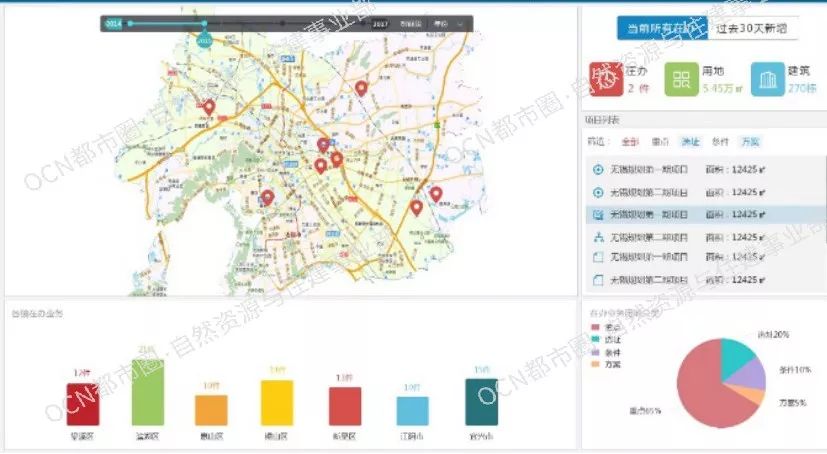Click the light blue 江阴市 bar
This screenshot has width=827, height=454.
[x=412, y=411]
